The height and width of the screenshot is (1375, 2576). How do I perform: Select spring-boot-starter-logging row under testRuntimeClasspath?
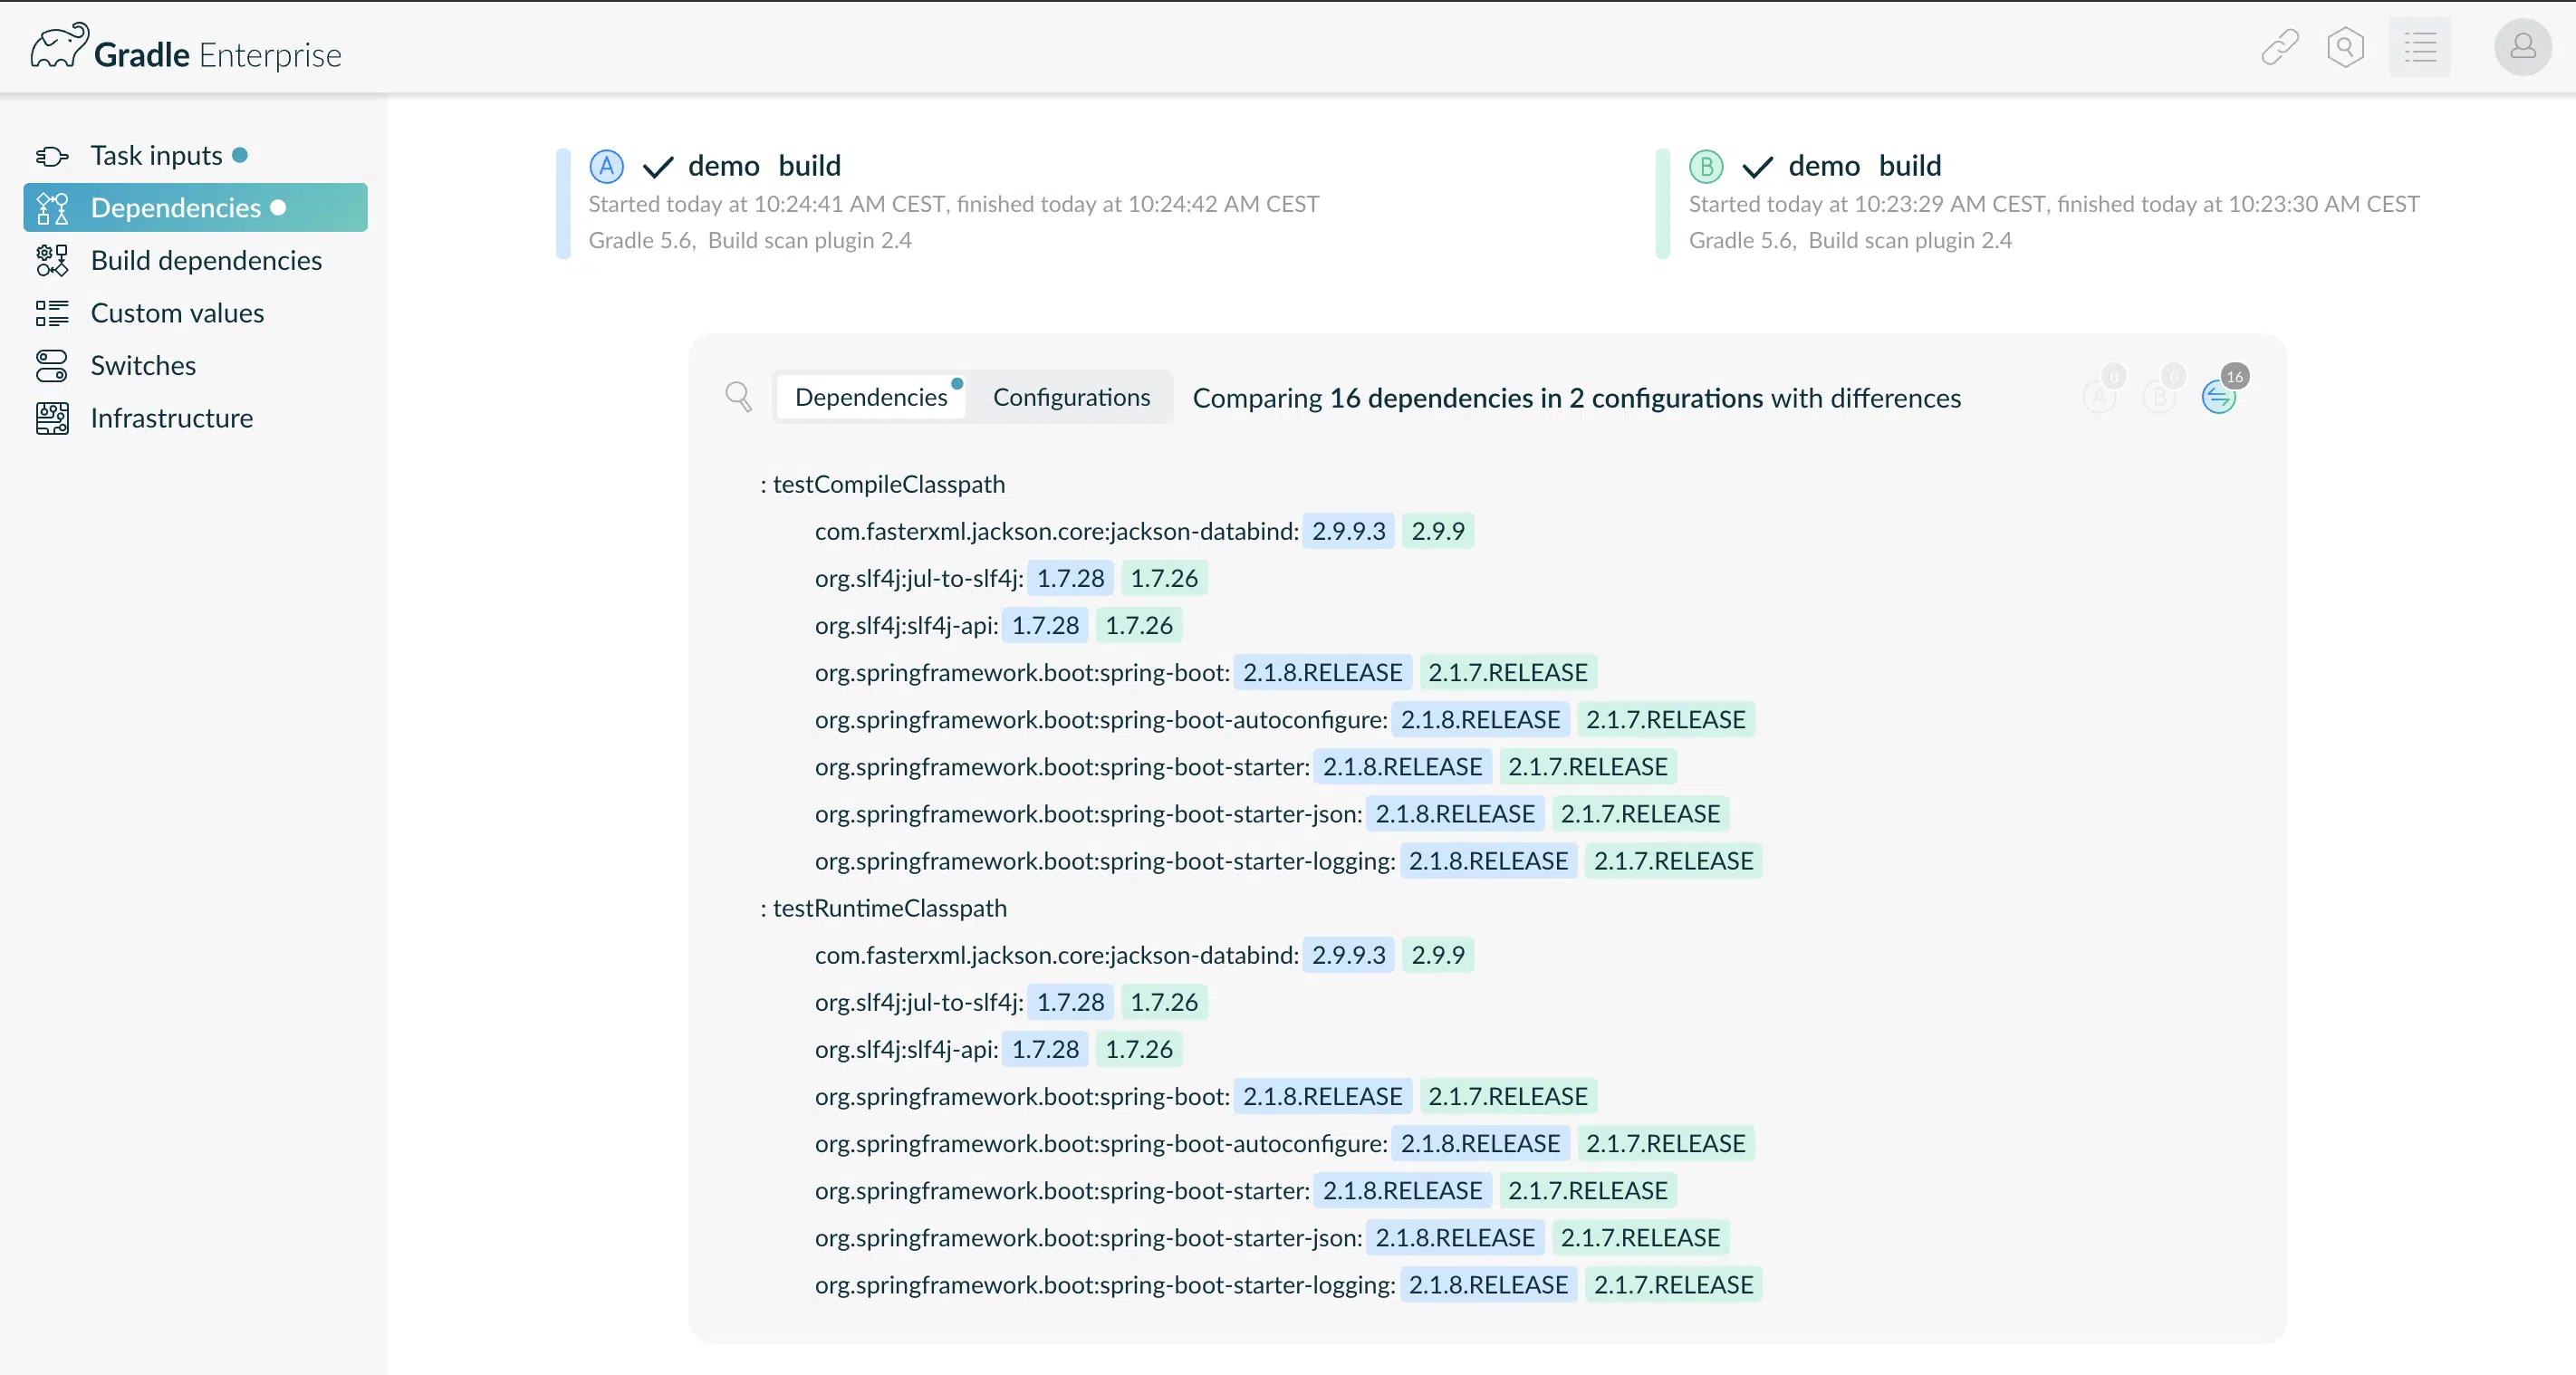pos(1288,1284)
